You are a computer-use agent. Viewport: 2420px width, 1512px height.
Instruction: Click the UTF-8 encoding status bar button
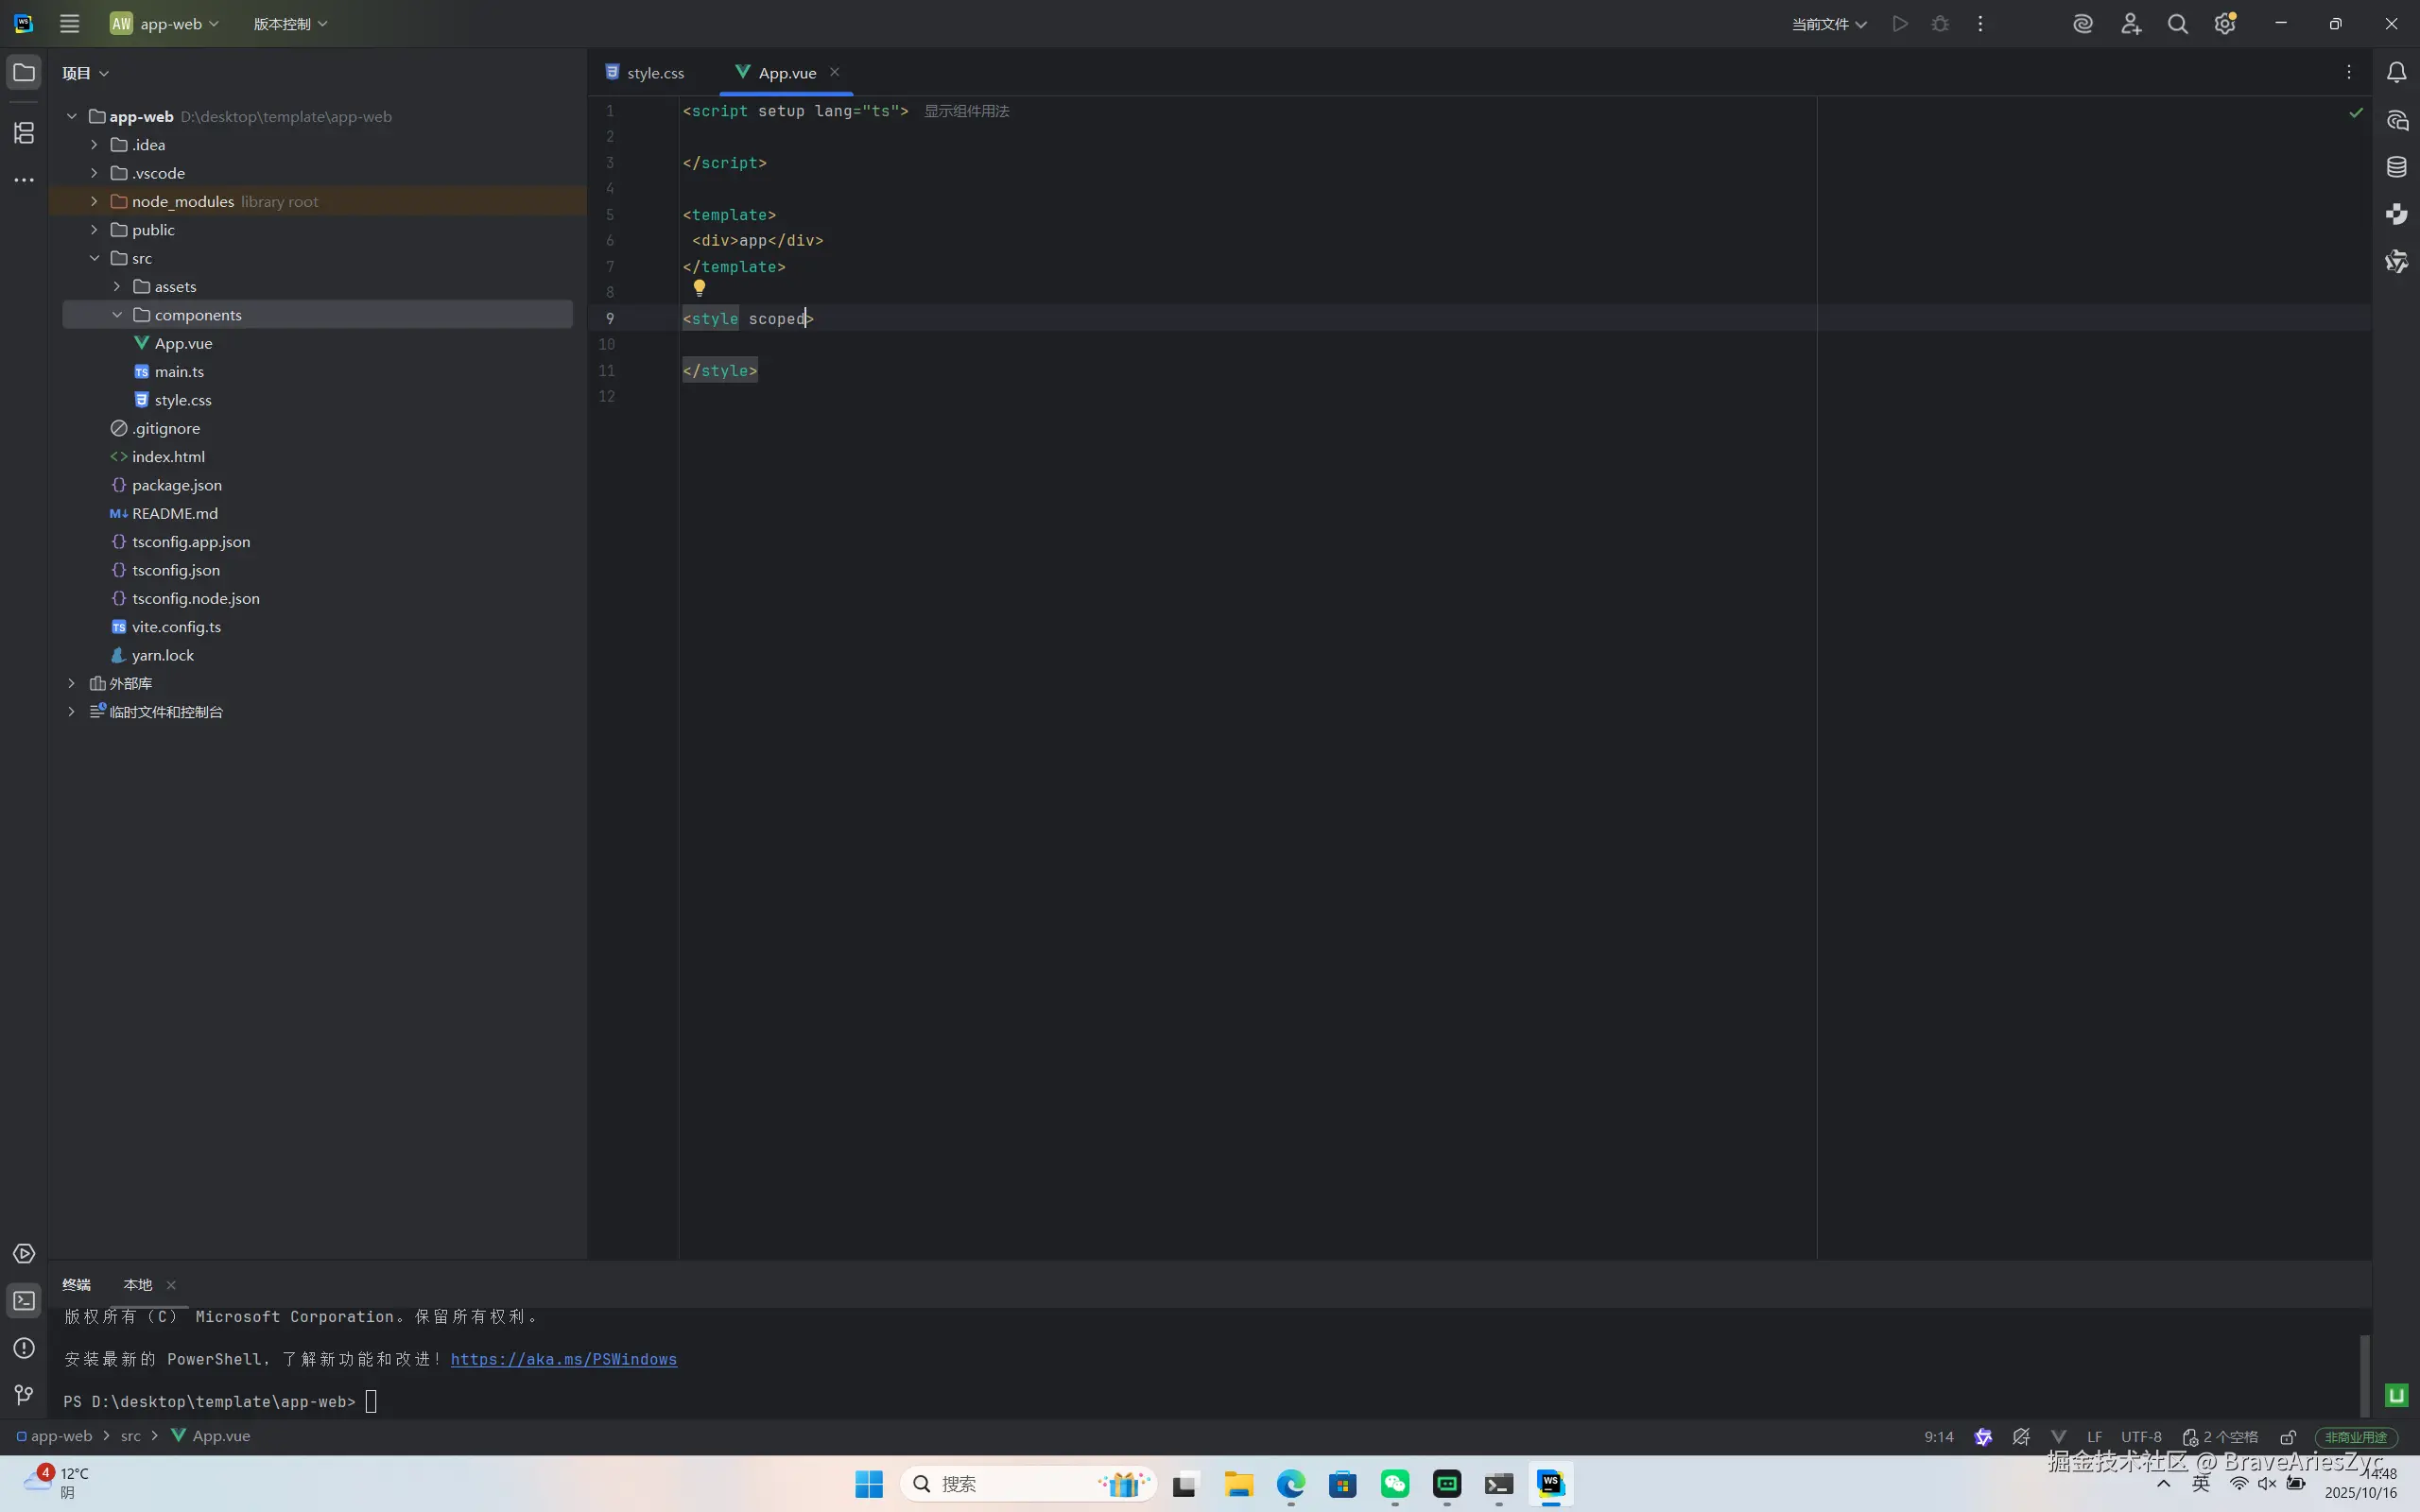(x=2140, y=1437)
